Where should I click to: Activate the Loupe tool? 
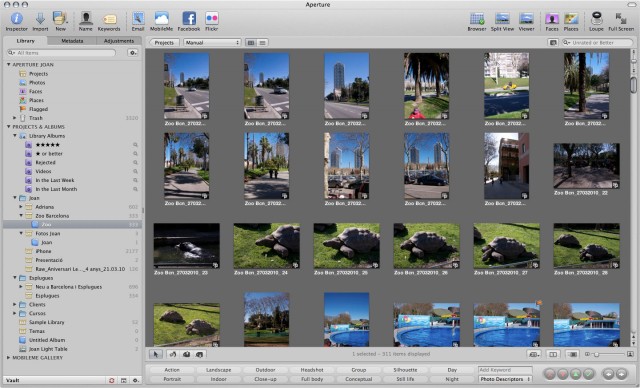[x=596, y=19]
